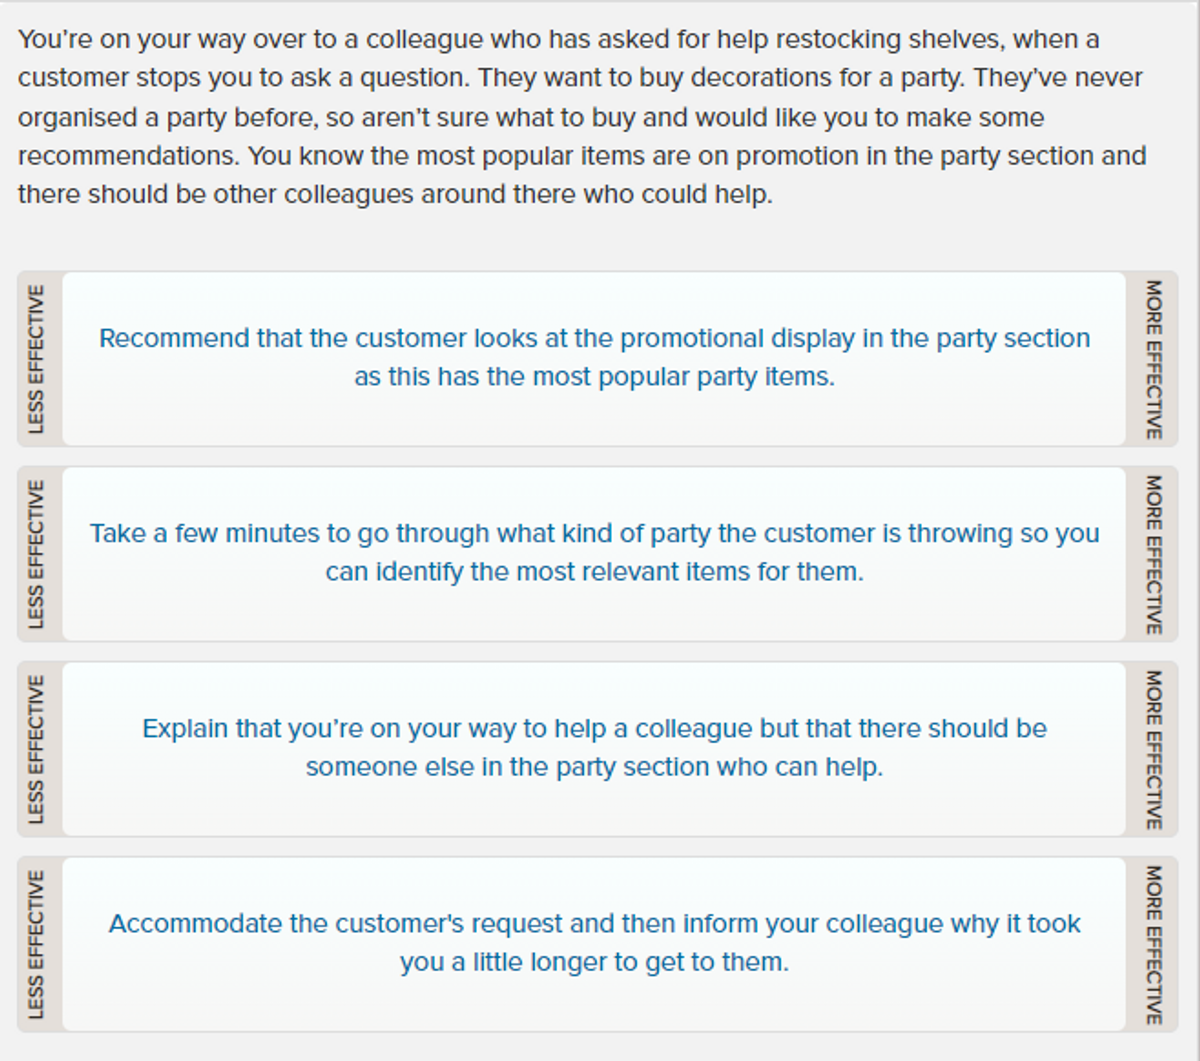Screen dimensions: 1200x1061
Task: Click the green bar at the bottom edge
Action: point(600,1056)
